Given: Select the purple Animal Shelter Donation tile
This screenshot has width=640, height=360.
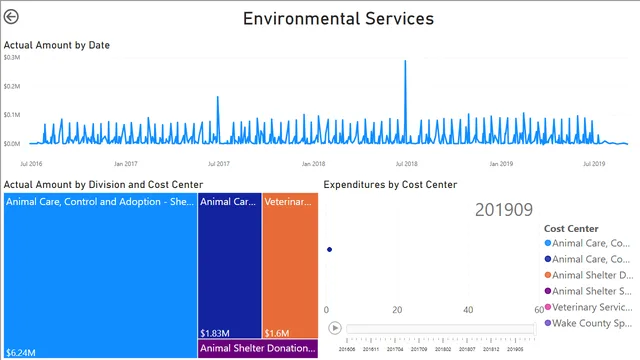Looking at the screenshot, I should coord(258,349).
